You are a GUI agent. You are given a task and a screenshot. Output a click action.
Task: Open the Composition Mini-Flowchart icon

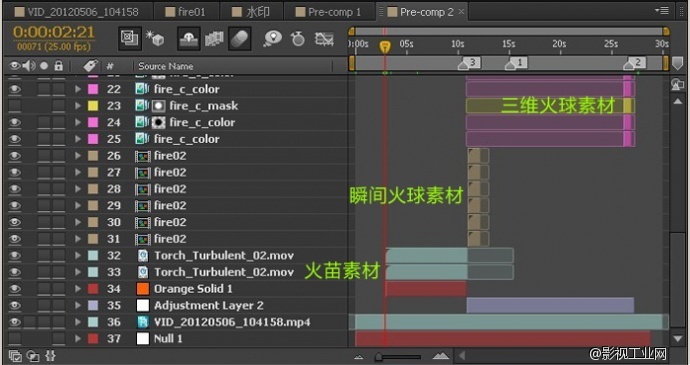pyautogui.click(x=130, y=38)
